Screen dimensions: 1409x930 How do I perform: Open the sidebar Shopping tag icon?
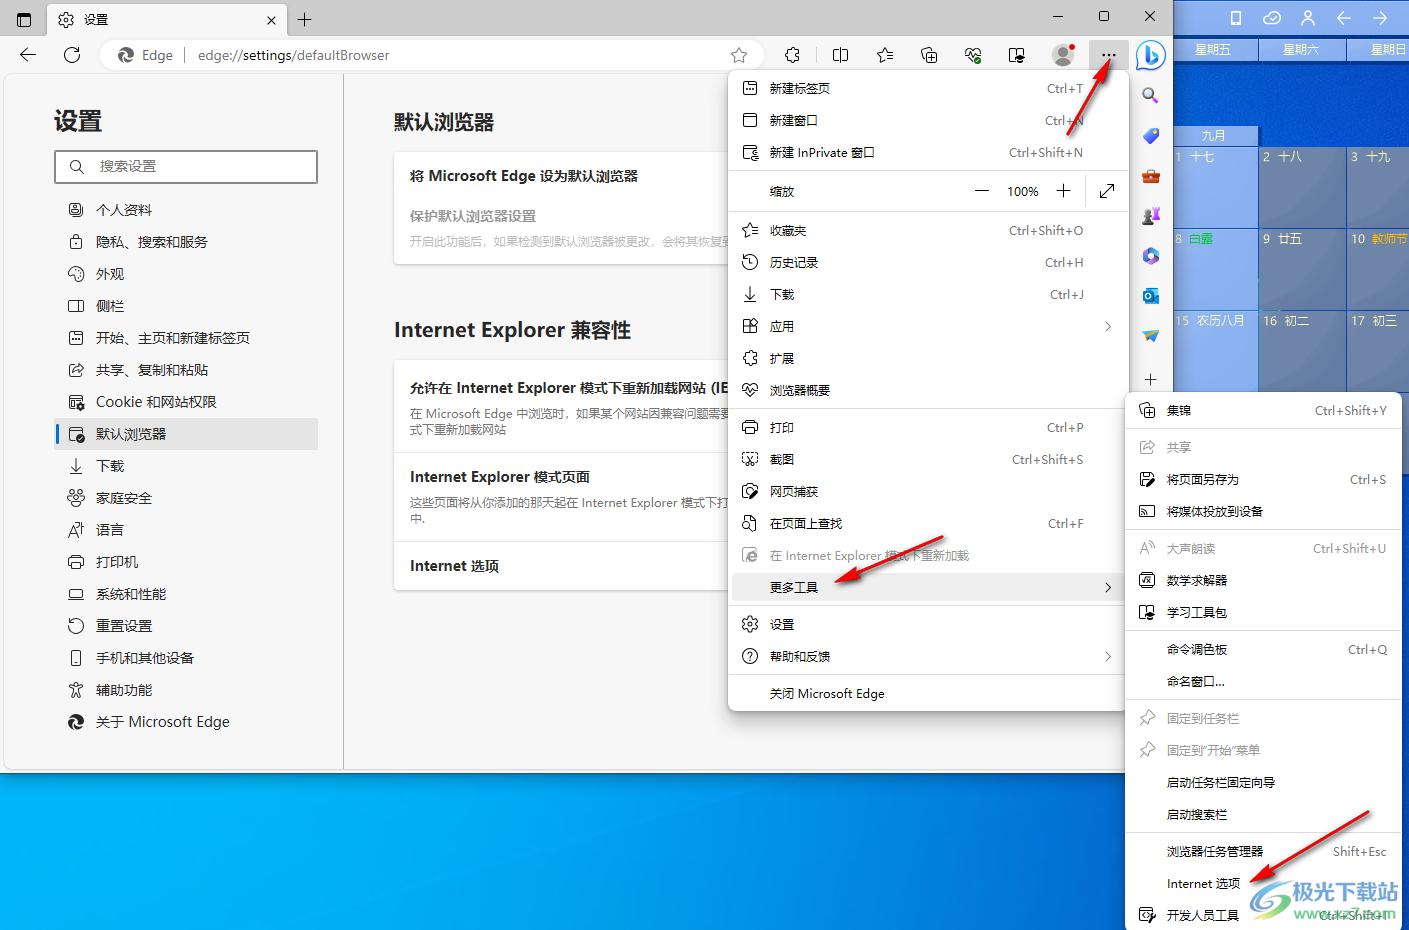pyautogui.click(x=1151, y=136)
